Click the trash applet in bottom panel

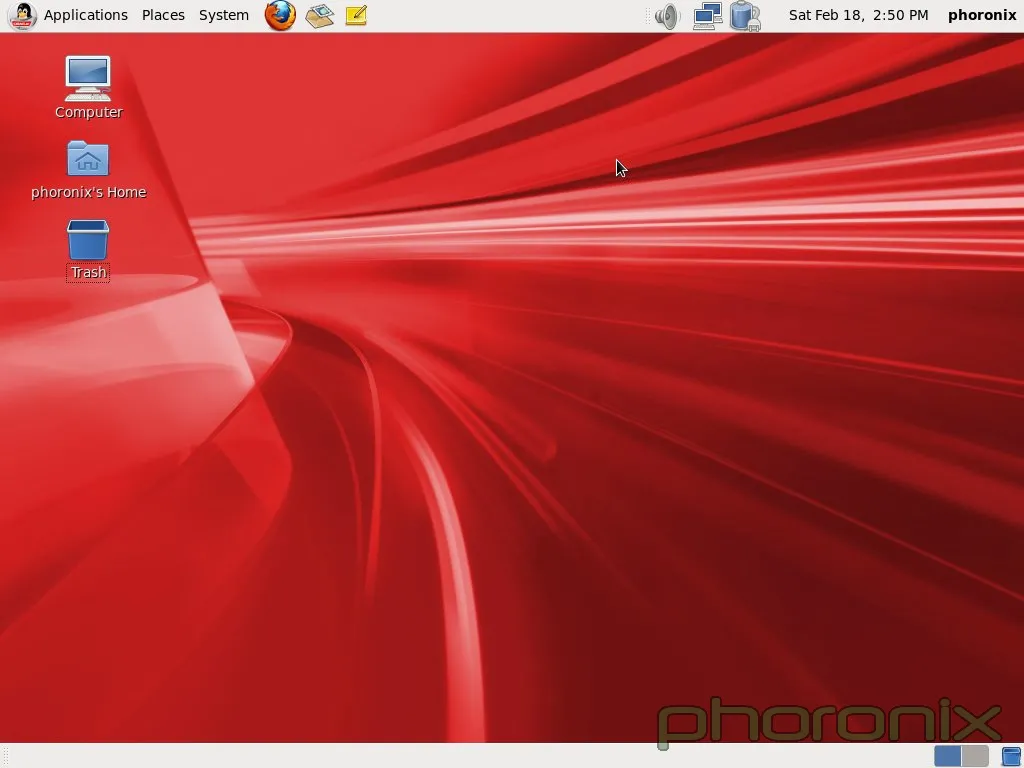coord(1011,756)
